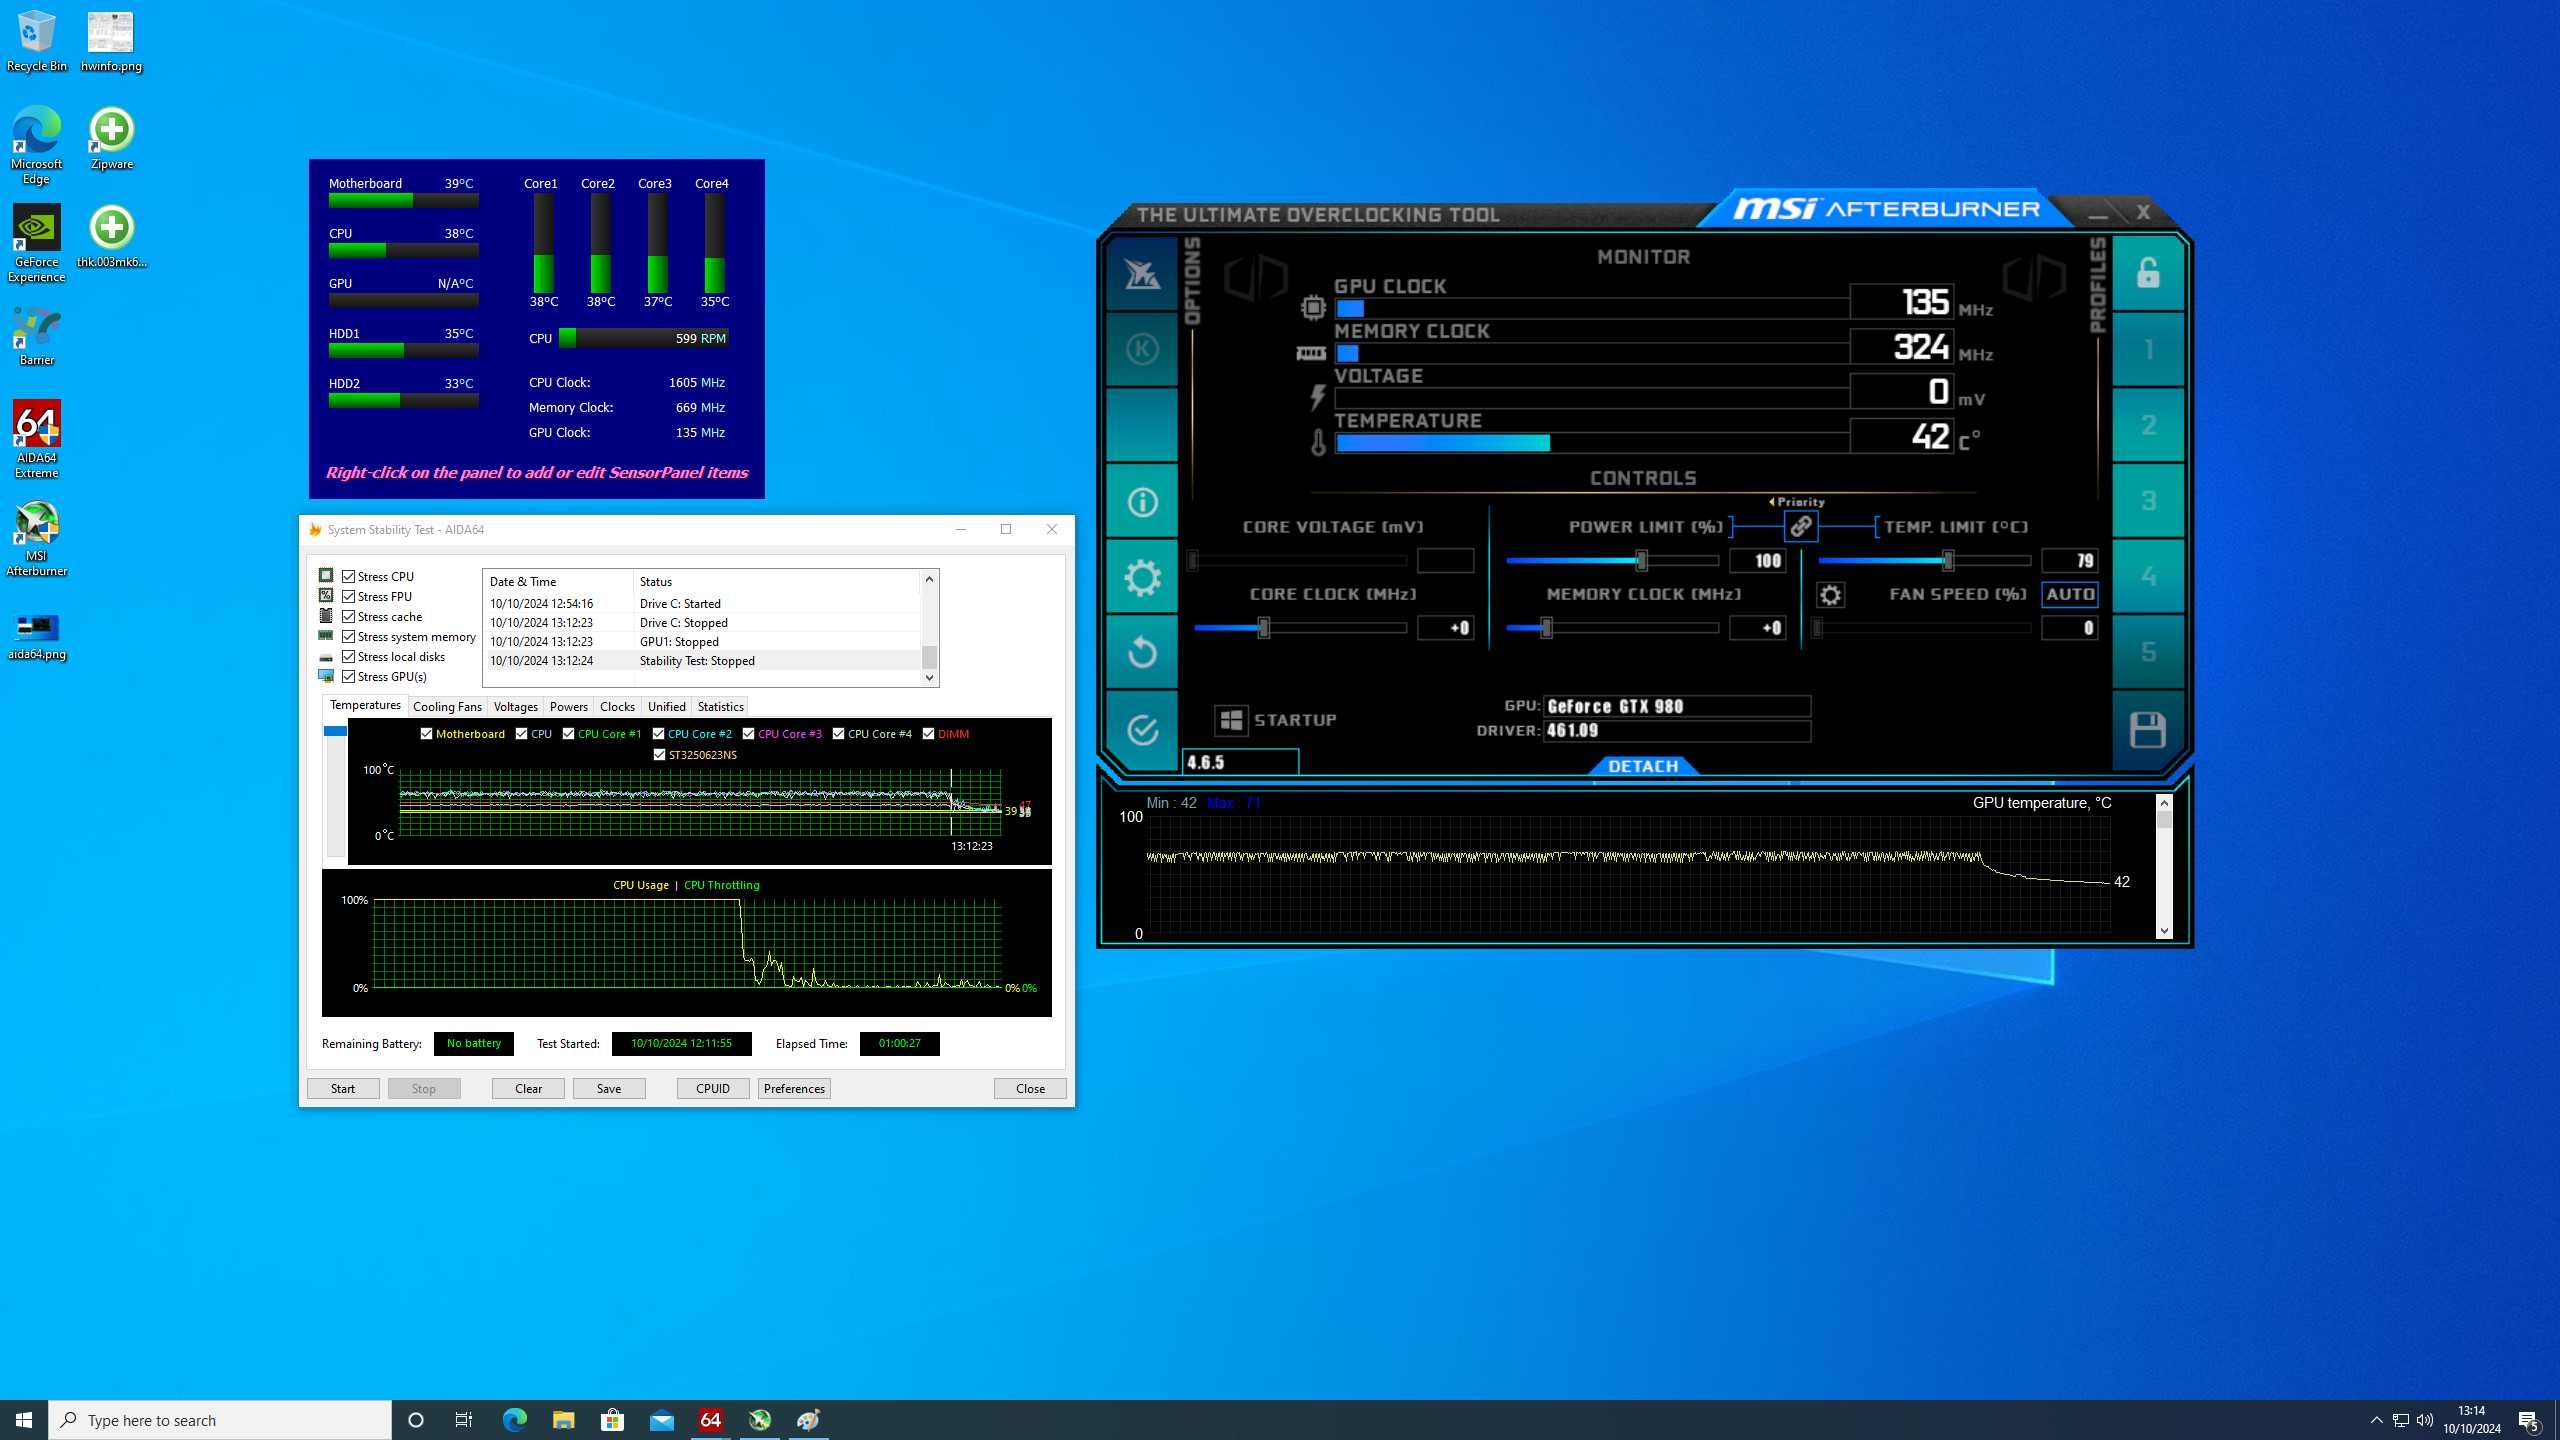Open File Explorer from taskbar

[563, 1420]
